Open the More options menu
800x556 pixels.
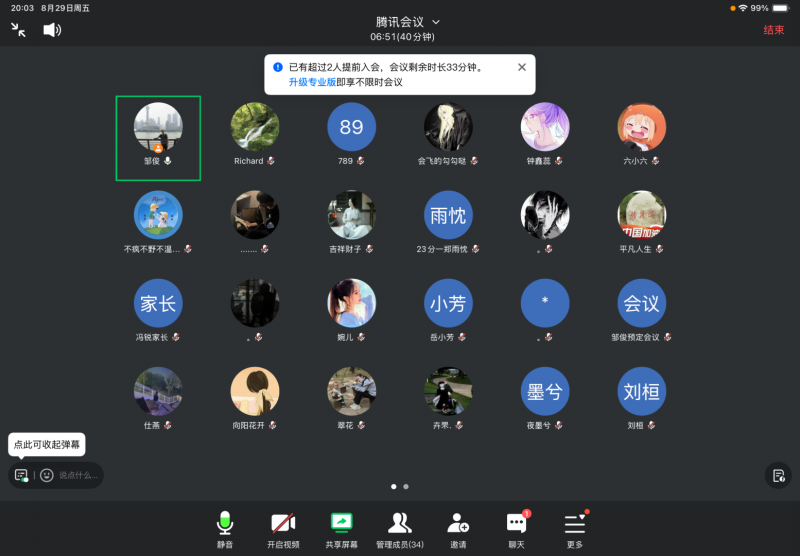(x=574, y=528)
